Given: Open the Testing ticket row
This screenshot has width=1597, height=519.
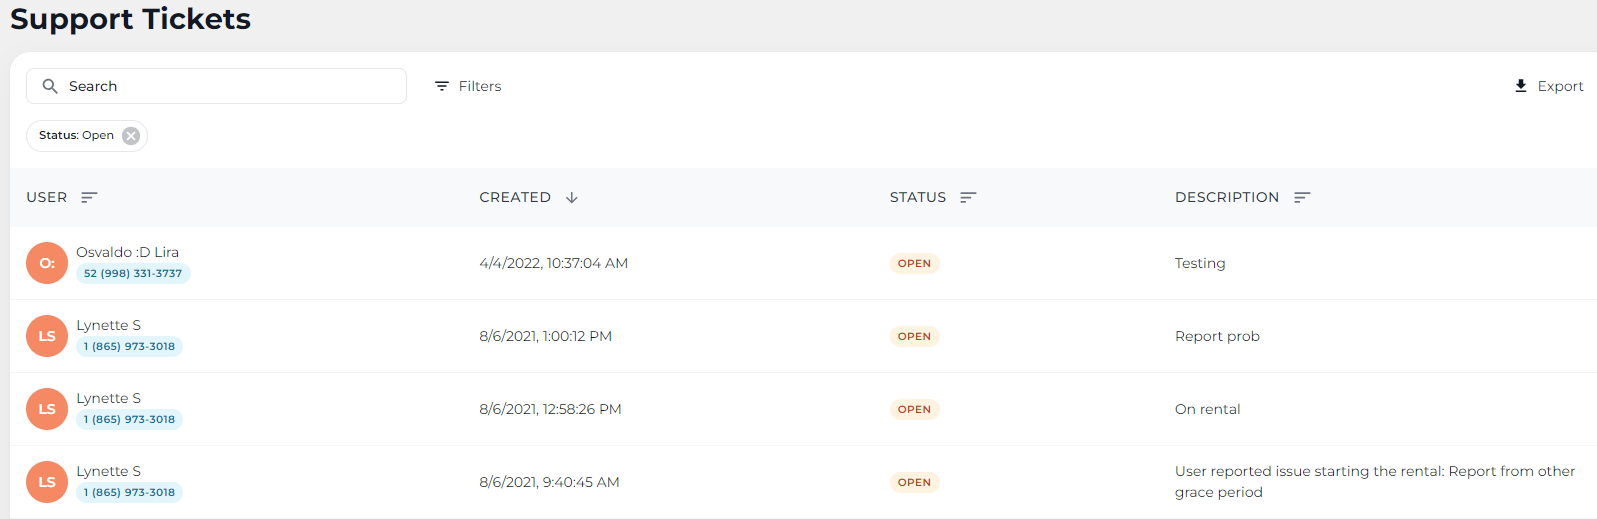Looking at the screenshot, I should pos(1200,263).
